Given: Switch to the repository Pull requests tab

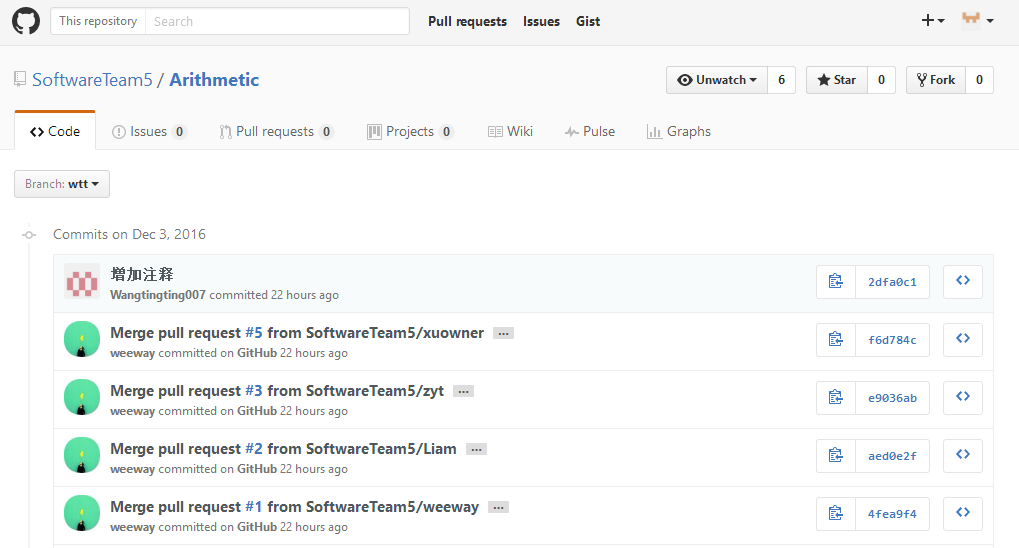Looking at the screenshot, I should [x=277, y=131].
